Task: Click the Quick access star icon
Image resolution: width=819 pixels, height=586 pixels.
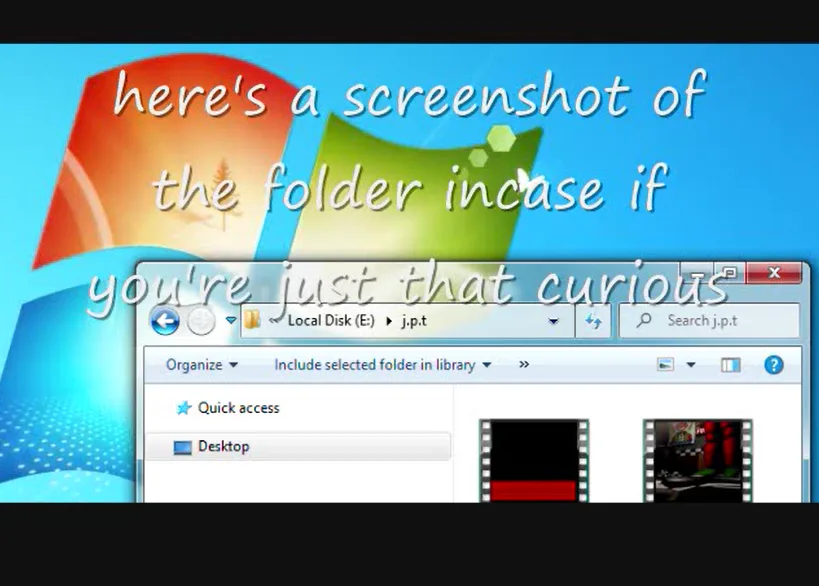Action: (x=183, y=408)
